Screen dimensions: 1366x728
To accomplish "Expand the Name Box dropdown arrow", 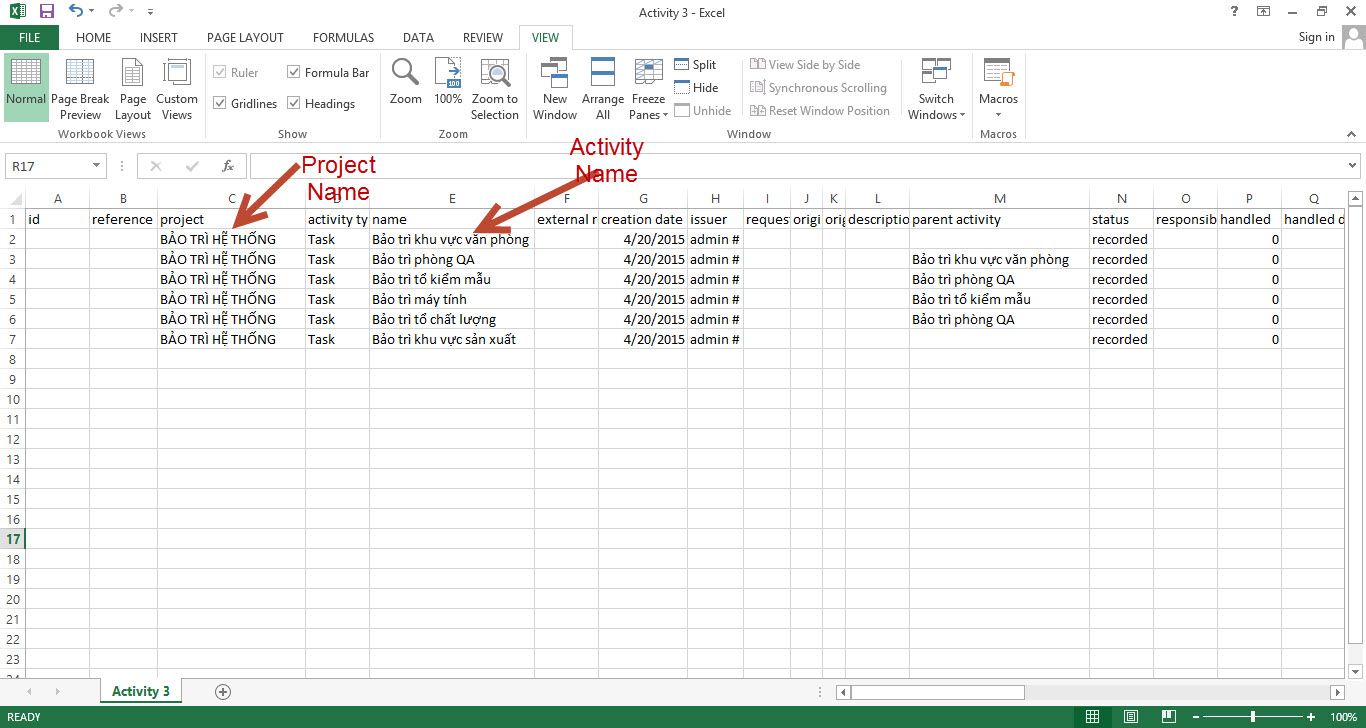I will [97, 166].
